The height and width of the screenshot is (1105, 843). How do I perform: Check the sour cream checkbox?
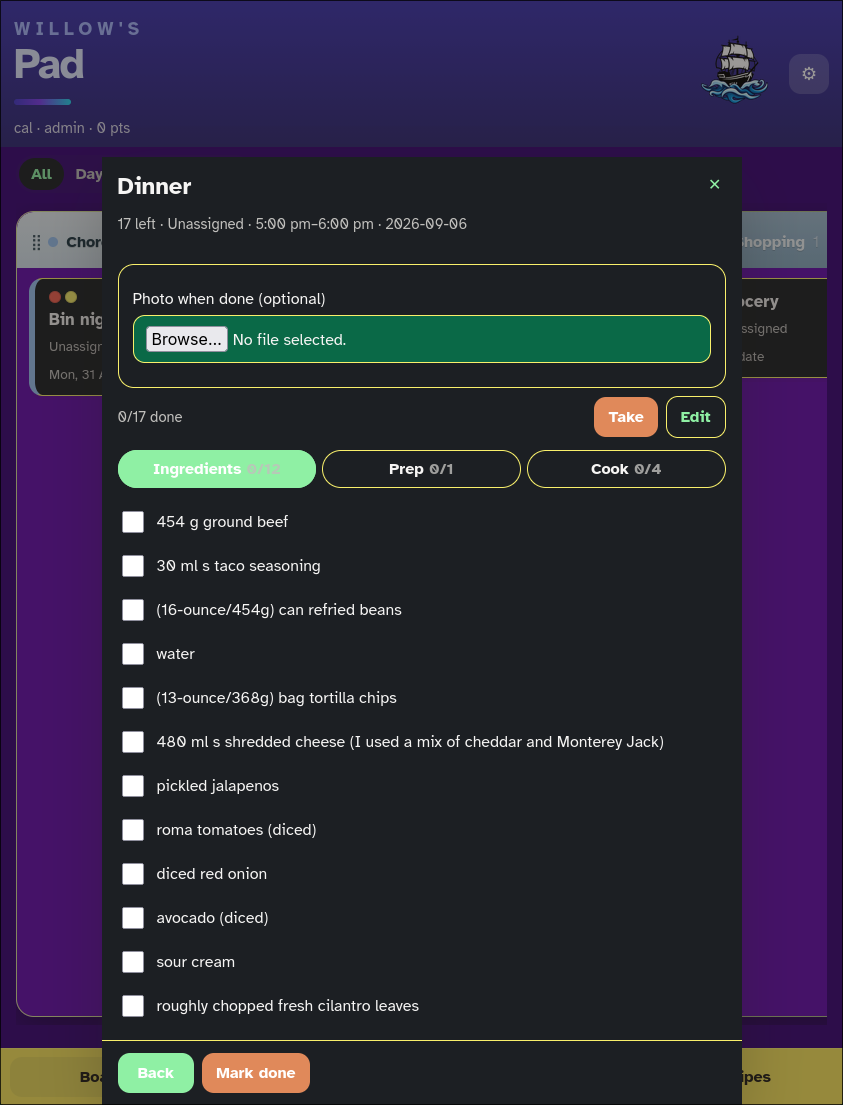[133, 962]
